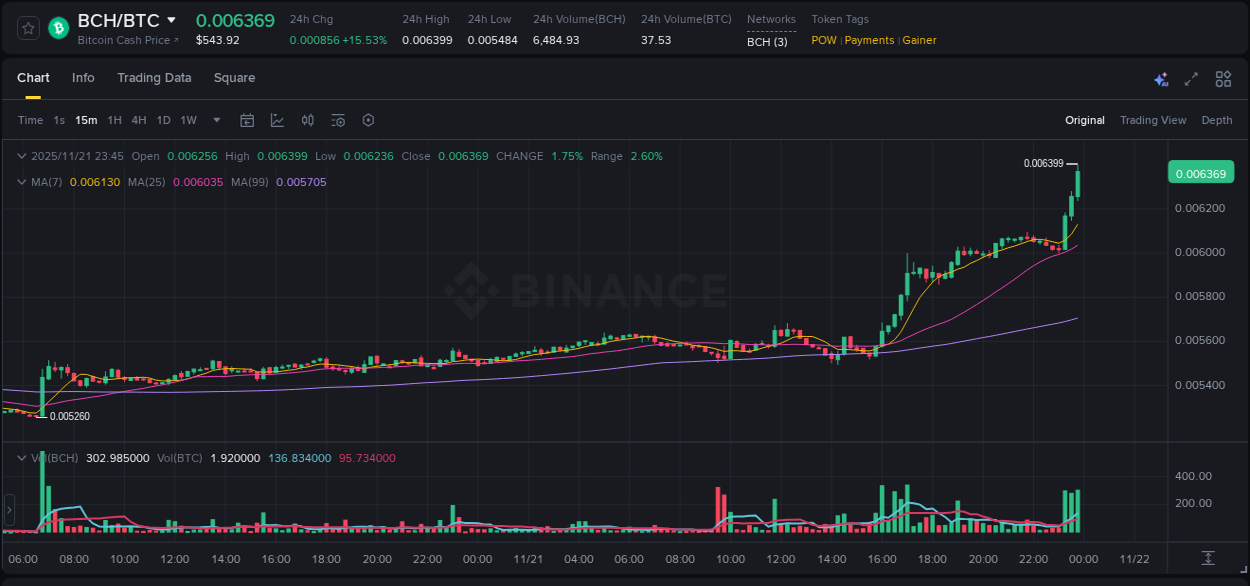
Task: Click the highlighted green price label 0.006369
Action: 1200,172
